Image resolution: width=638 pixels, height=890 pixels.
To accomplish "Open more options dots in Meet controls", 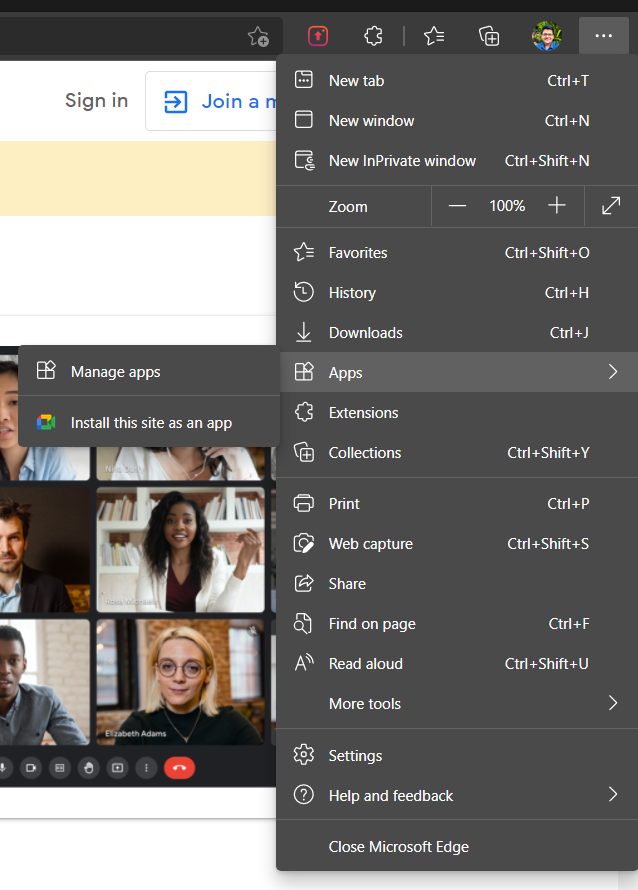I will [x=146, y=768].
